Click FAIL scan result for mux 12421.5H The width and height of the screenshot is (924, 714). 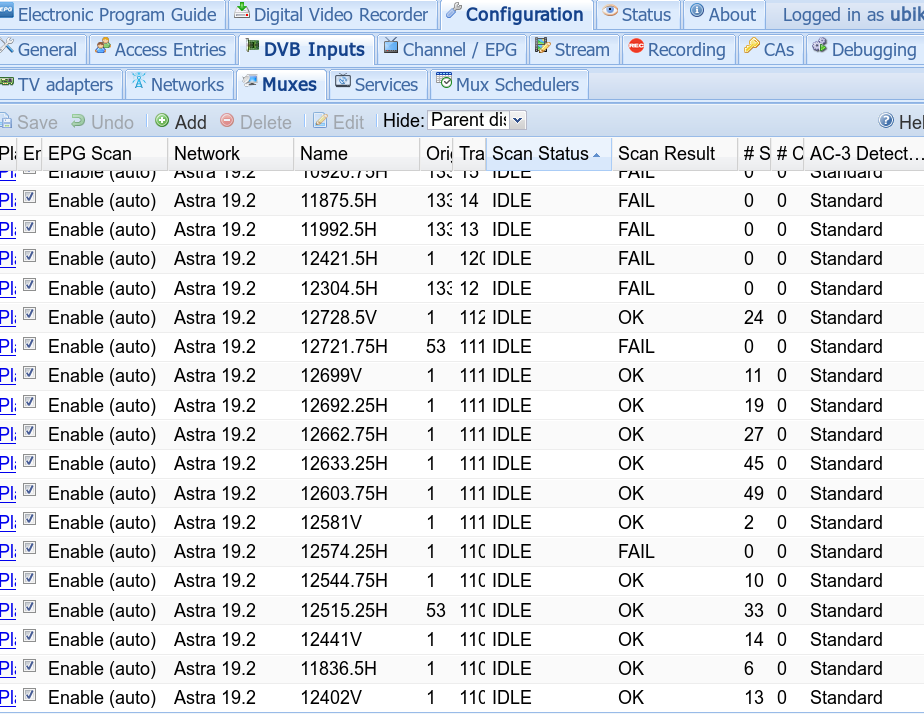point(636,259)
